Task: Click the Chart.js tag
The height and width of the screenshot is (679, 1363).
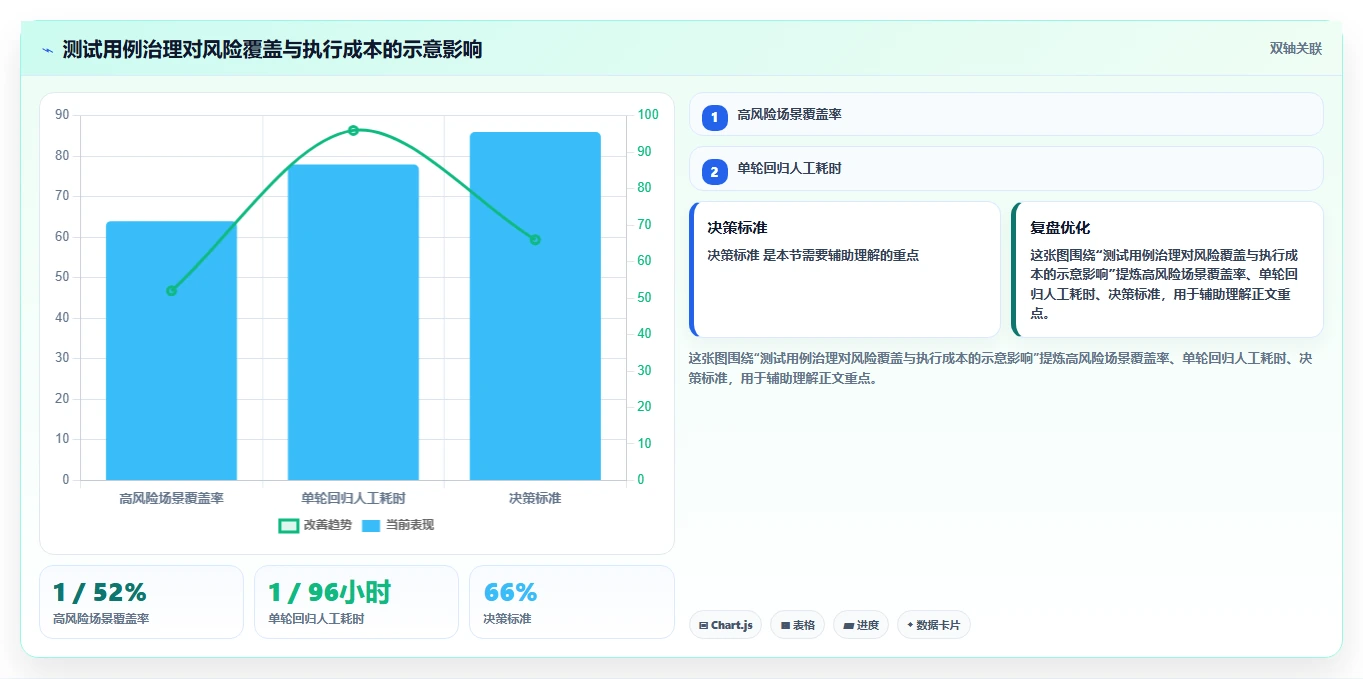Action: coord(725,625)
